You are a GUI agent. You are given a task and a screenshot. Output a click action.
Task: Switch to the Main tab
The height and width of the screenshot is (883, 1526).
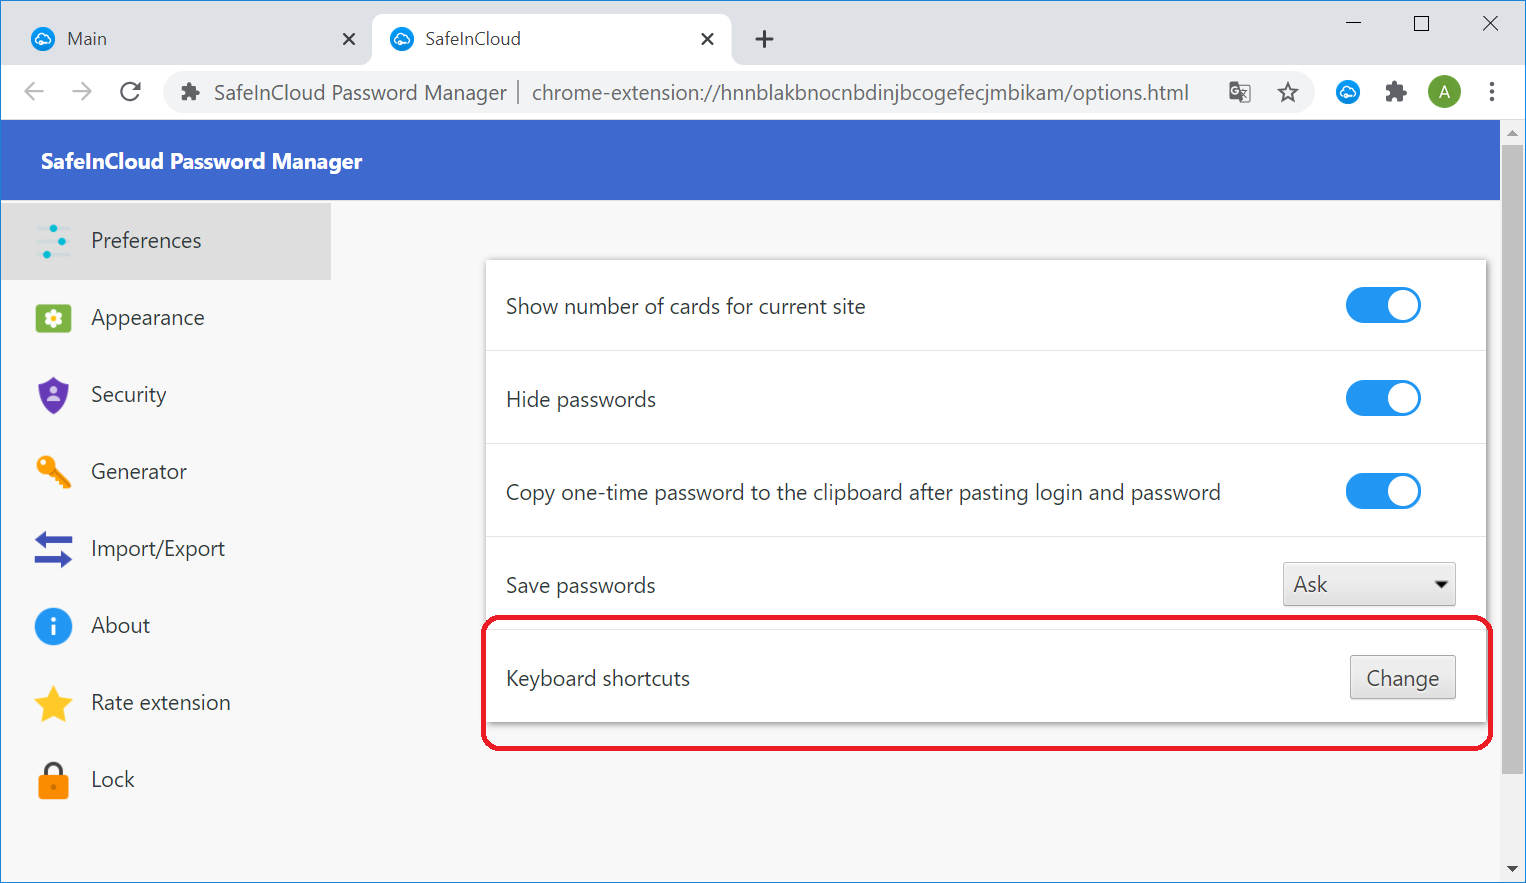pyautogui.click(x=190, y=39)
